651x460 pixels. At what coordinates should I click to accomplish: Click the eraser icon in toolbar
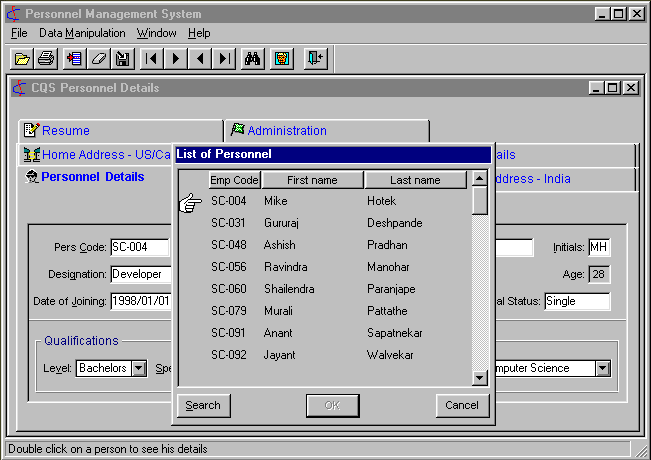tap(98, 59)
